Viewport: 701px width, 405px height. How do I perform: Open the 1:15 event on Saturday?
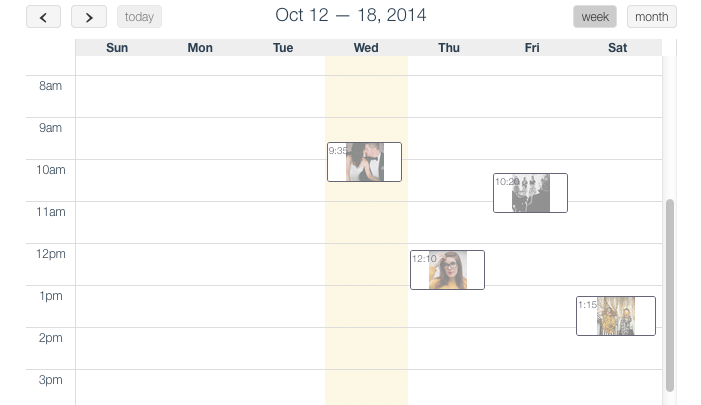click(x=615, y=316)
